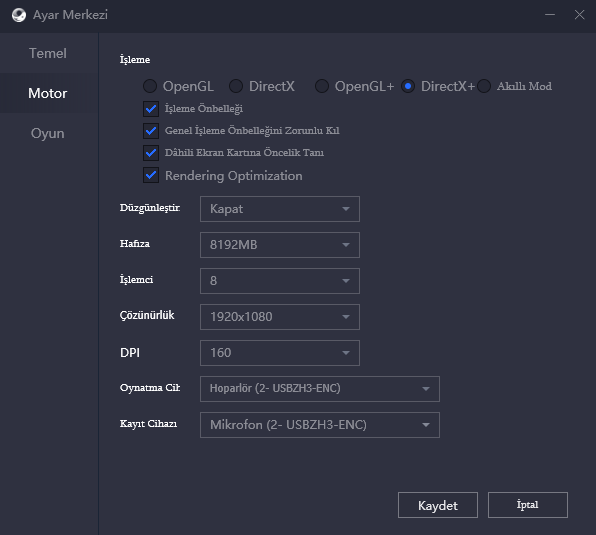The width and height of the screenshot is (596, 535).
Task: Open the Oyun settings tab
Action: click(48, 133)
